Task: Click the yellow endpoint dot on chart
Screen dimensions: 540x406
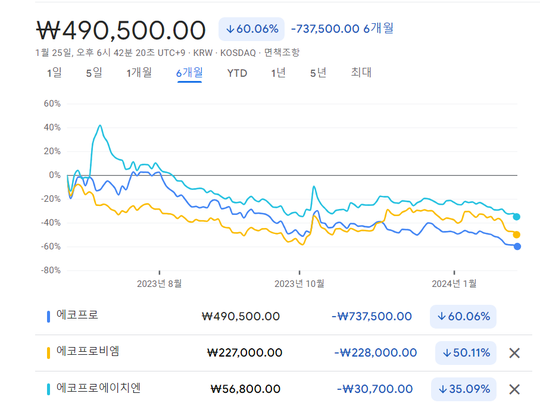Action: point(517,235)
